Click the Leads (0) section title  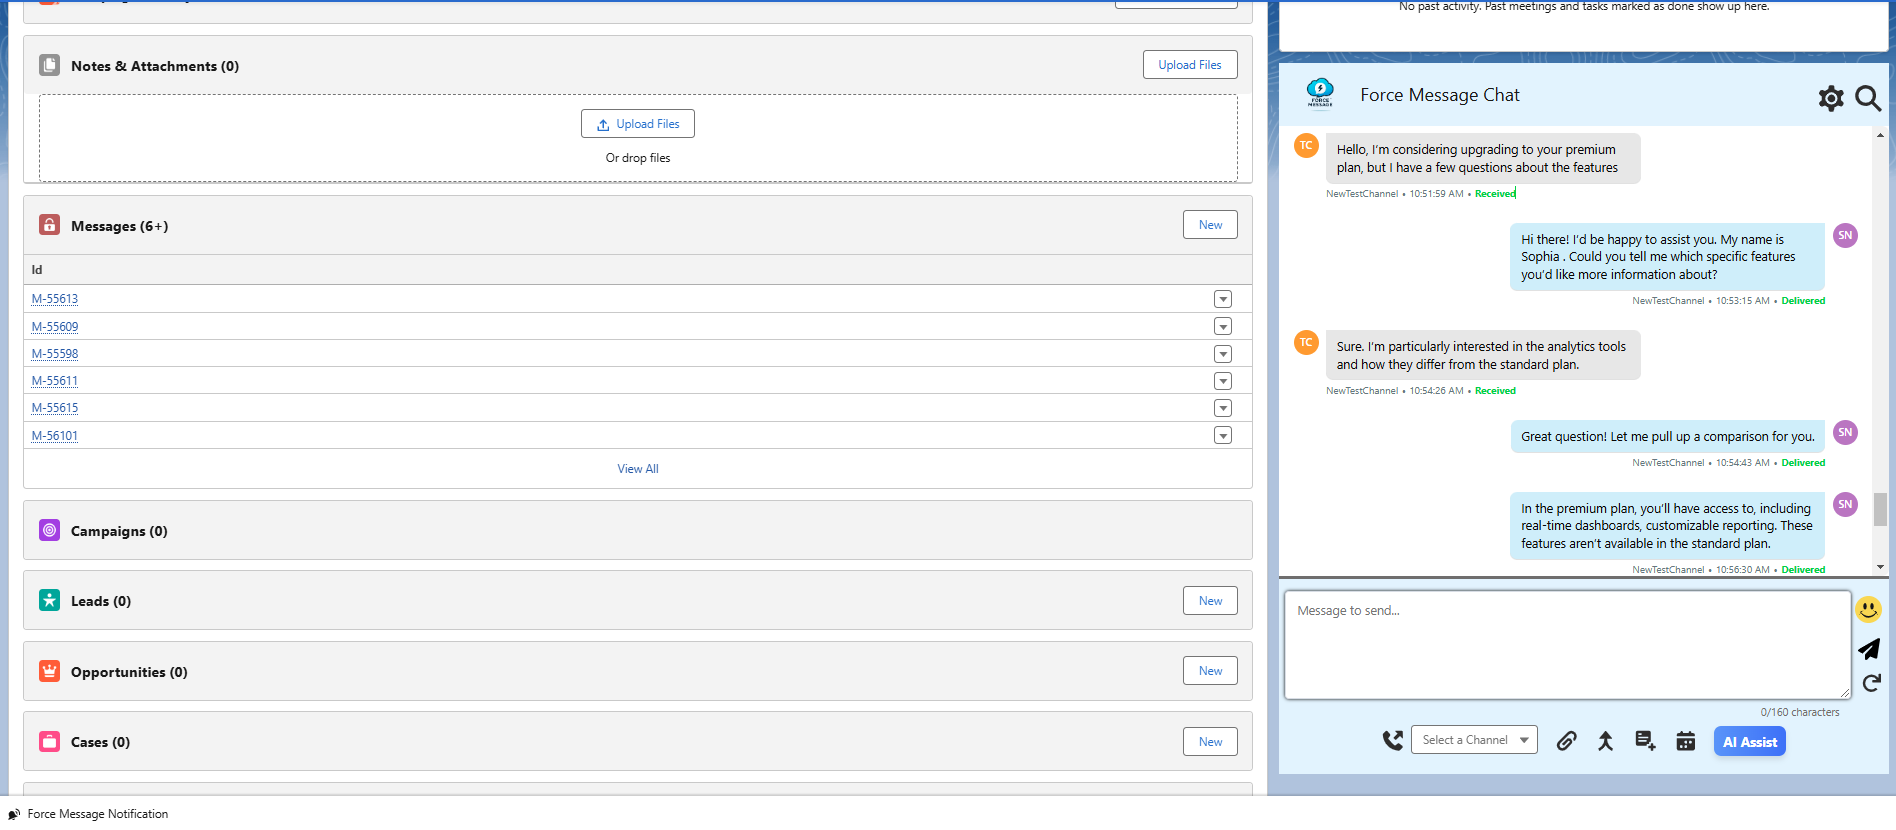101,601
